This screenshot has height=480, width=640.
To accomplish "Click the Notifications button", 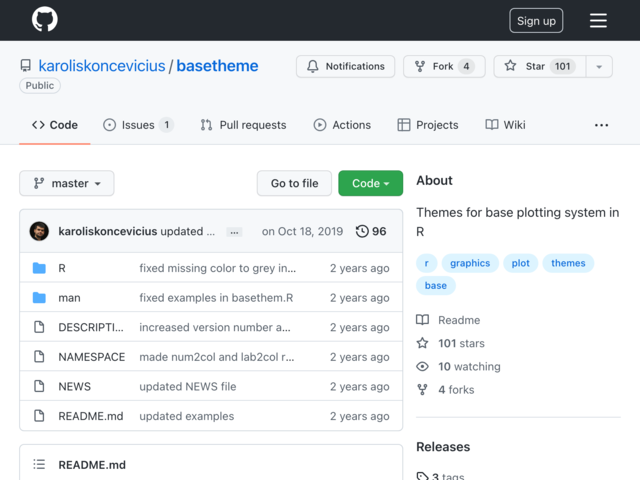I will [x=345, y=67].
